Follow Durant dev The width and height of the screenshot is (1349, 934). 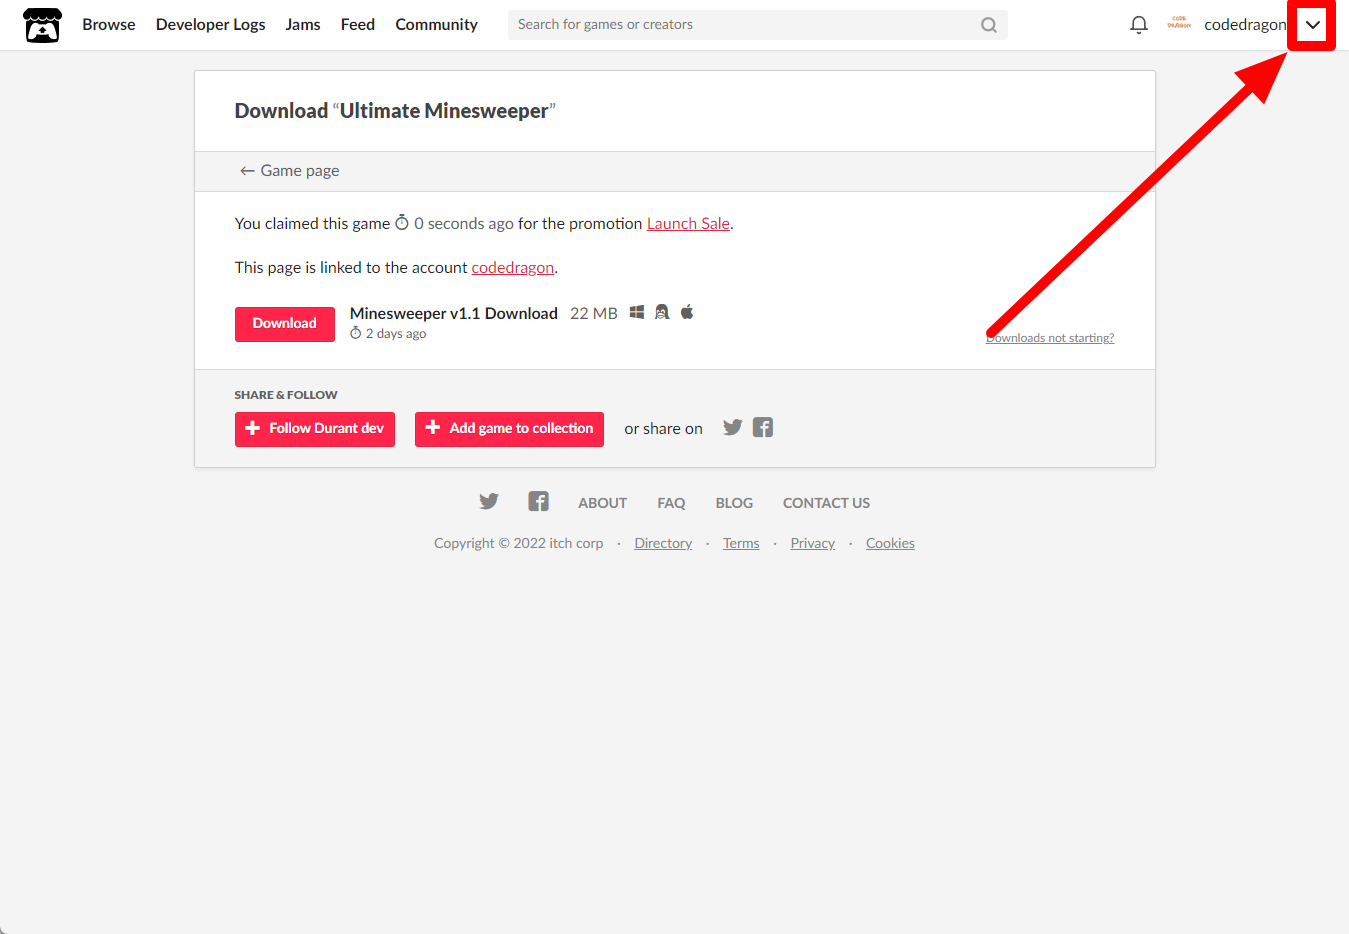tap(315, 429)
